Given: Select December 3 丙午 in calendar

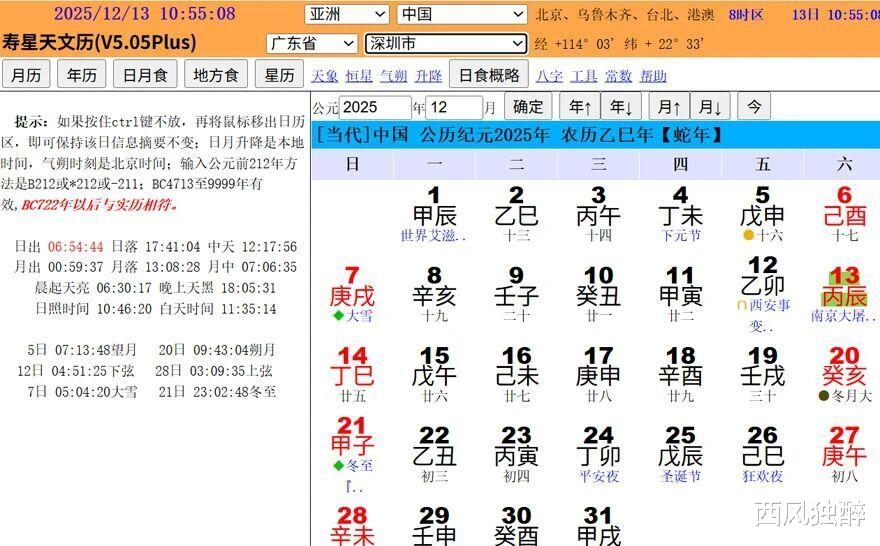Looking at the screenshot, I should (x=598, y=213).
